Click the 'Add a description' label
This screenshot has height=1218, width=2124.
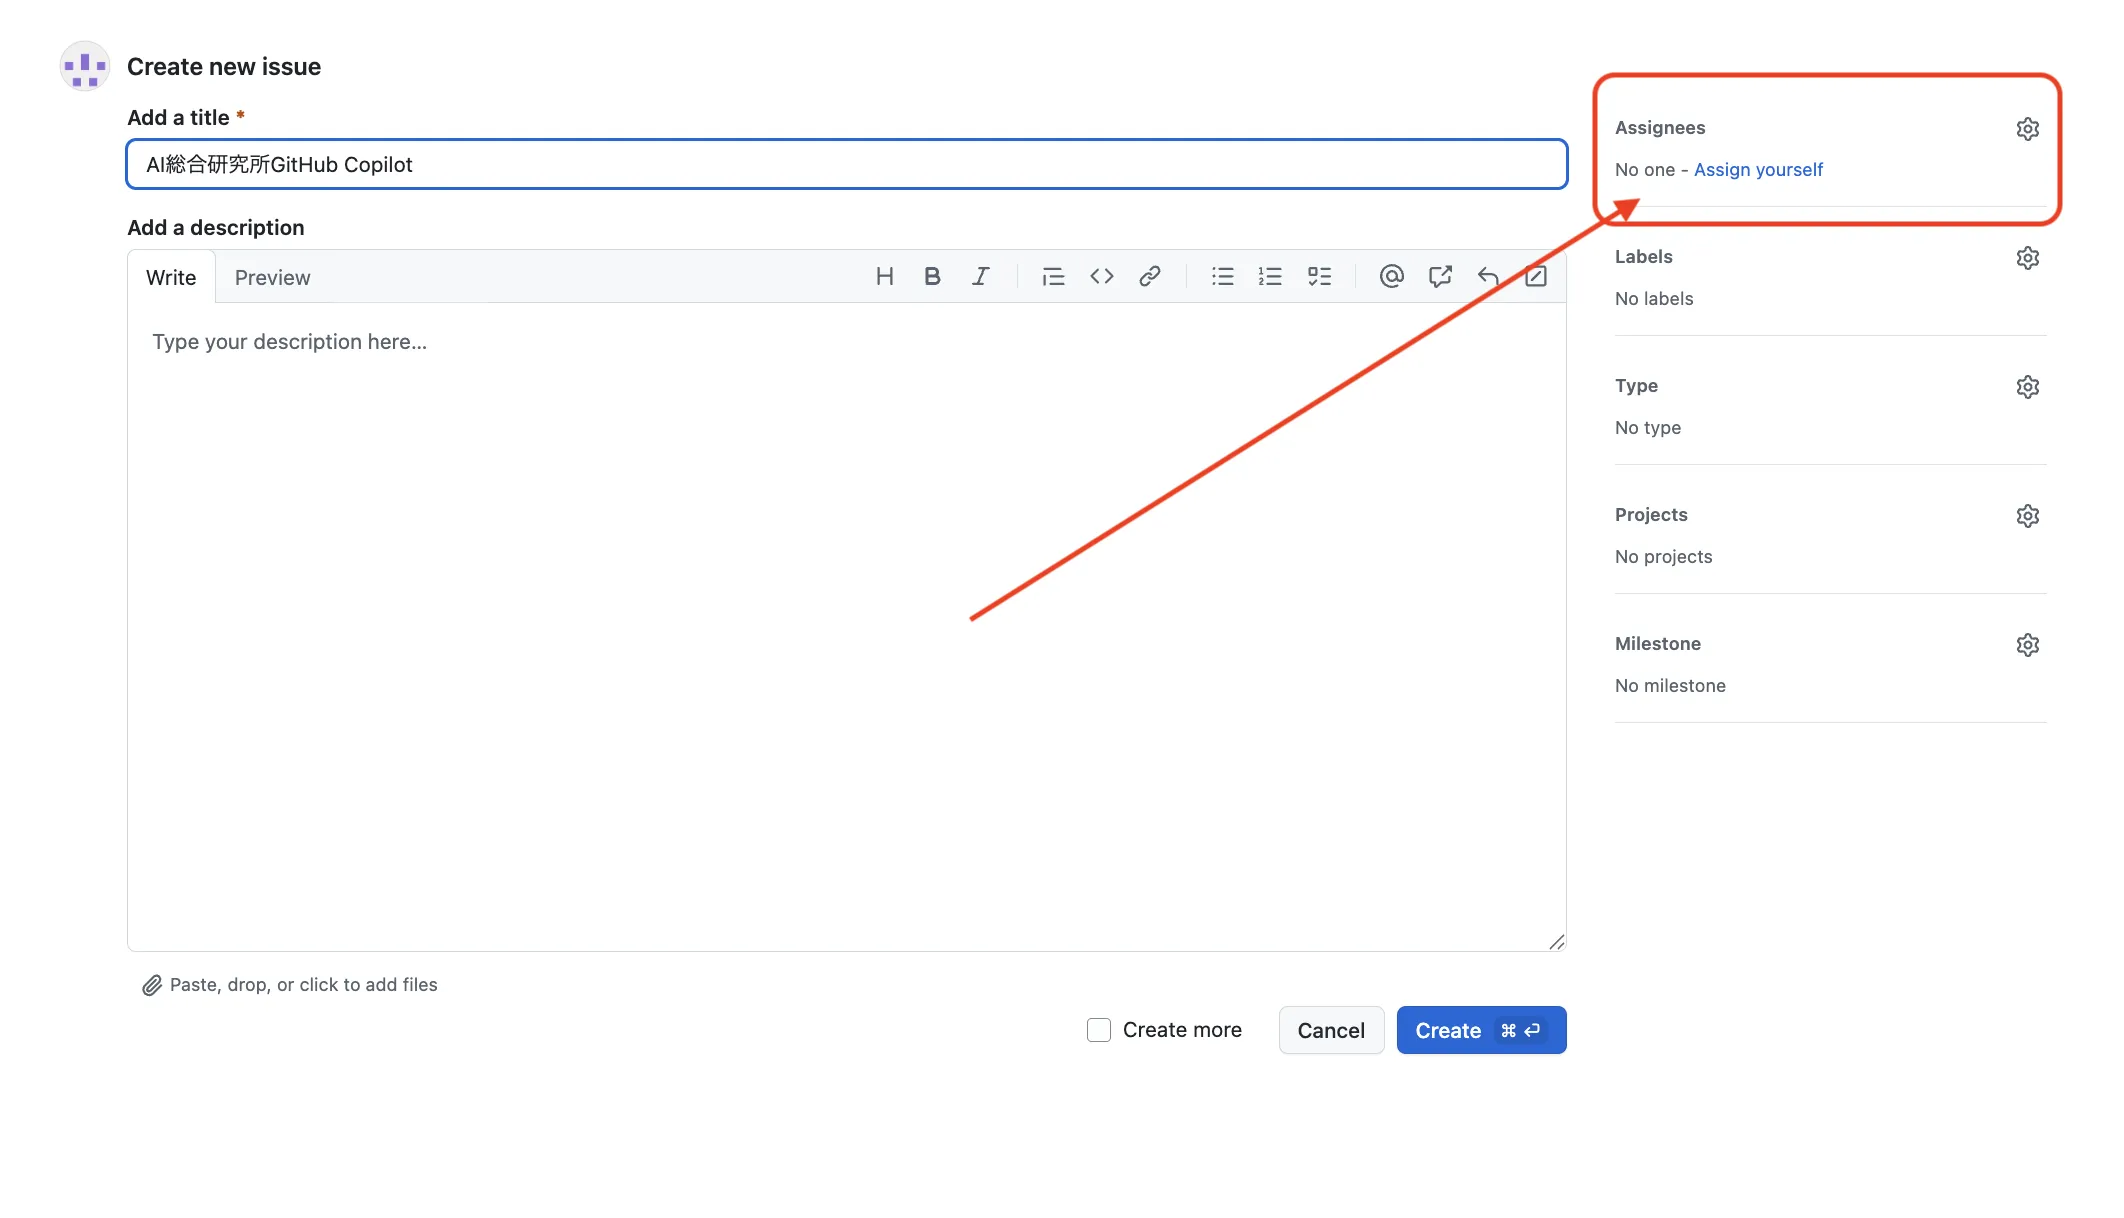pos(216,228)
